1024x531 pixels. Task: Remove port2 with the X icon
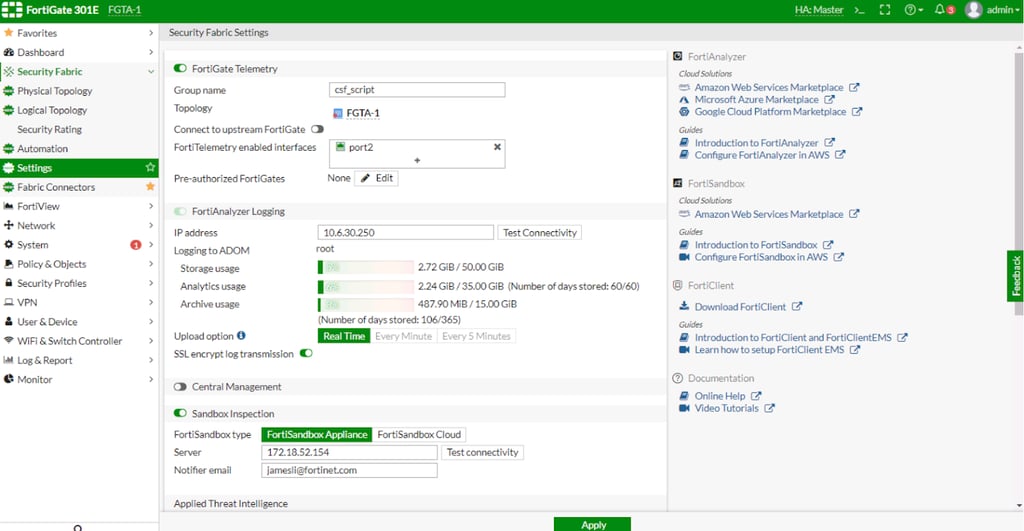pos(497,147)
